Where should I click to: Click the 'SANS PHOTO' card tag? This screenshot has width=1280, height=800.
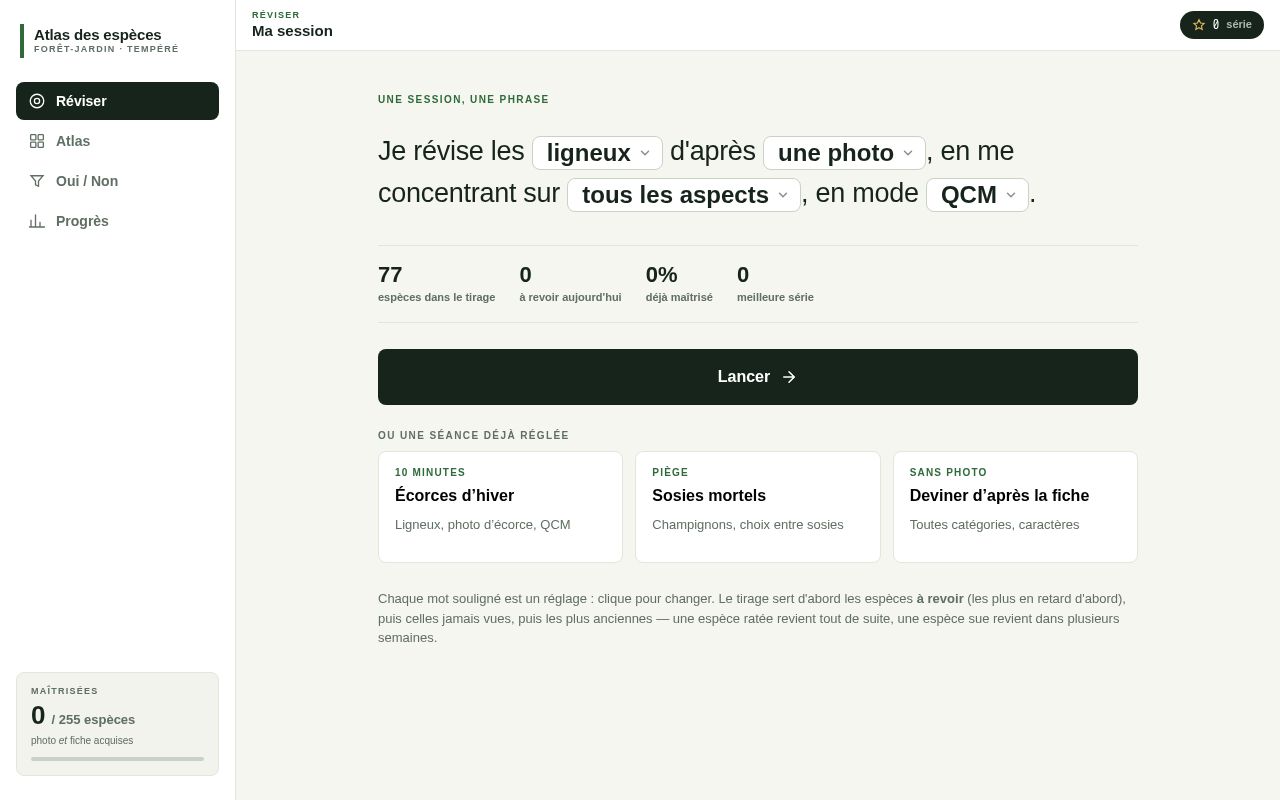(x=948, y=473)
